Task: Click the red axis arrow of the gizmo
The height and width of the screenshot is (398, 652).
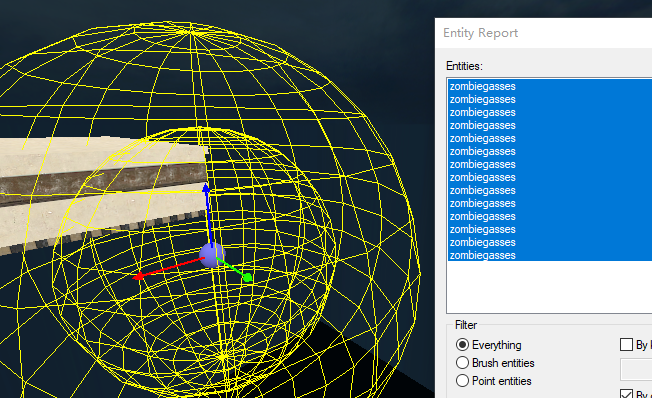Action: click(166, 268)
